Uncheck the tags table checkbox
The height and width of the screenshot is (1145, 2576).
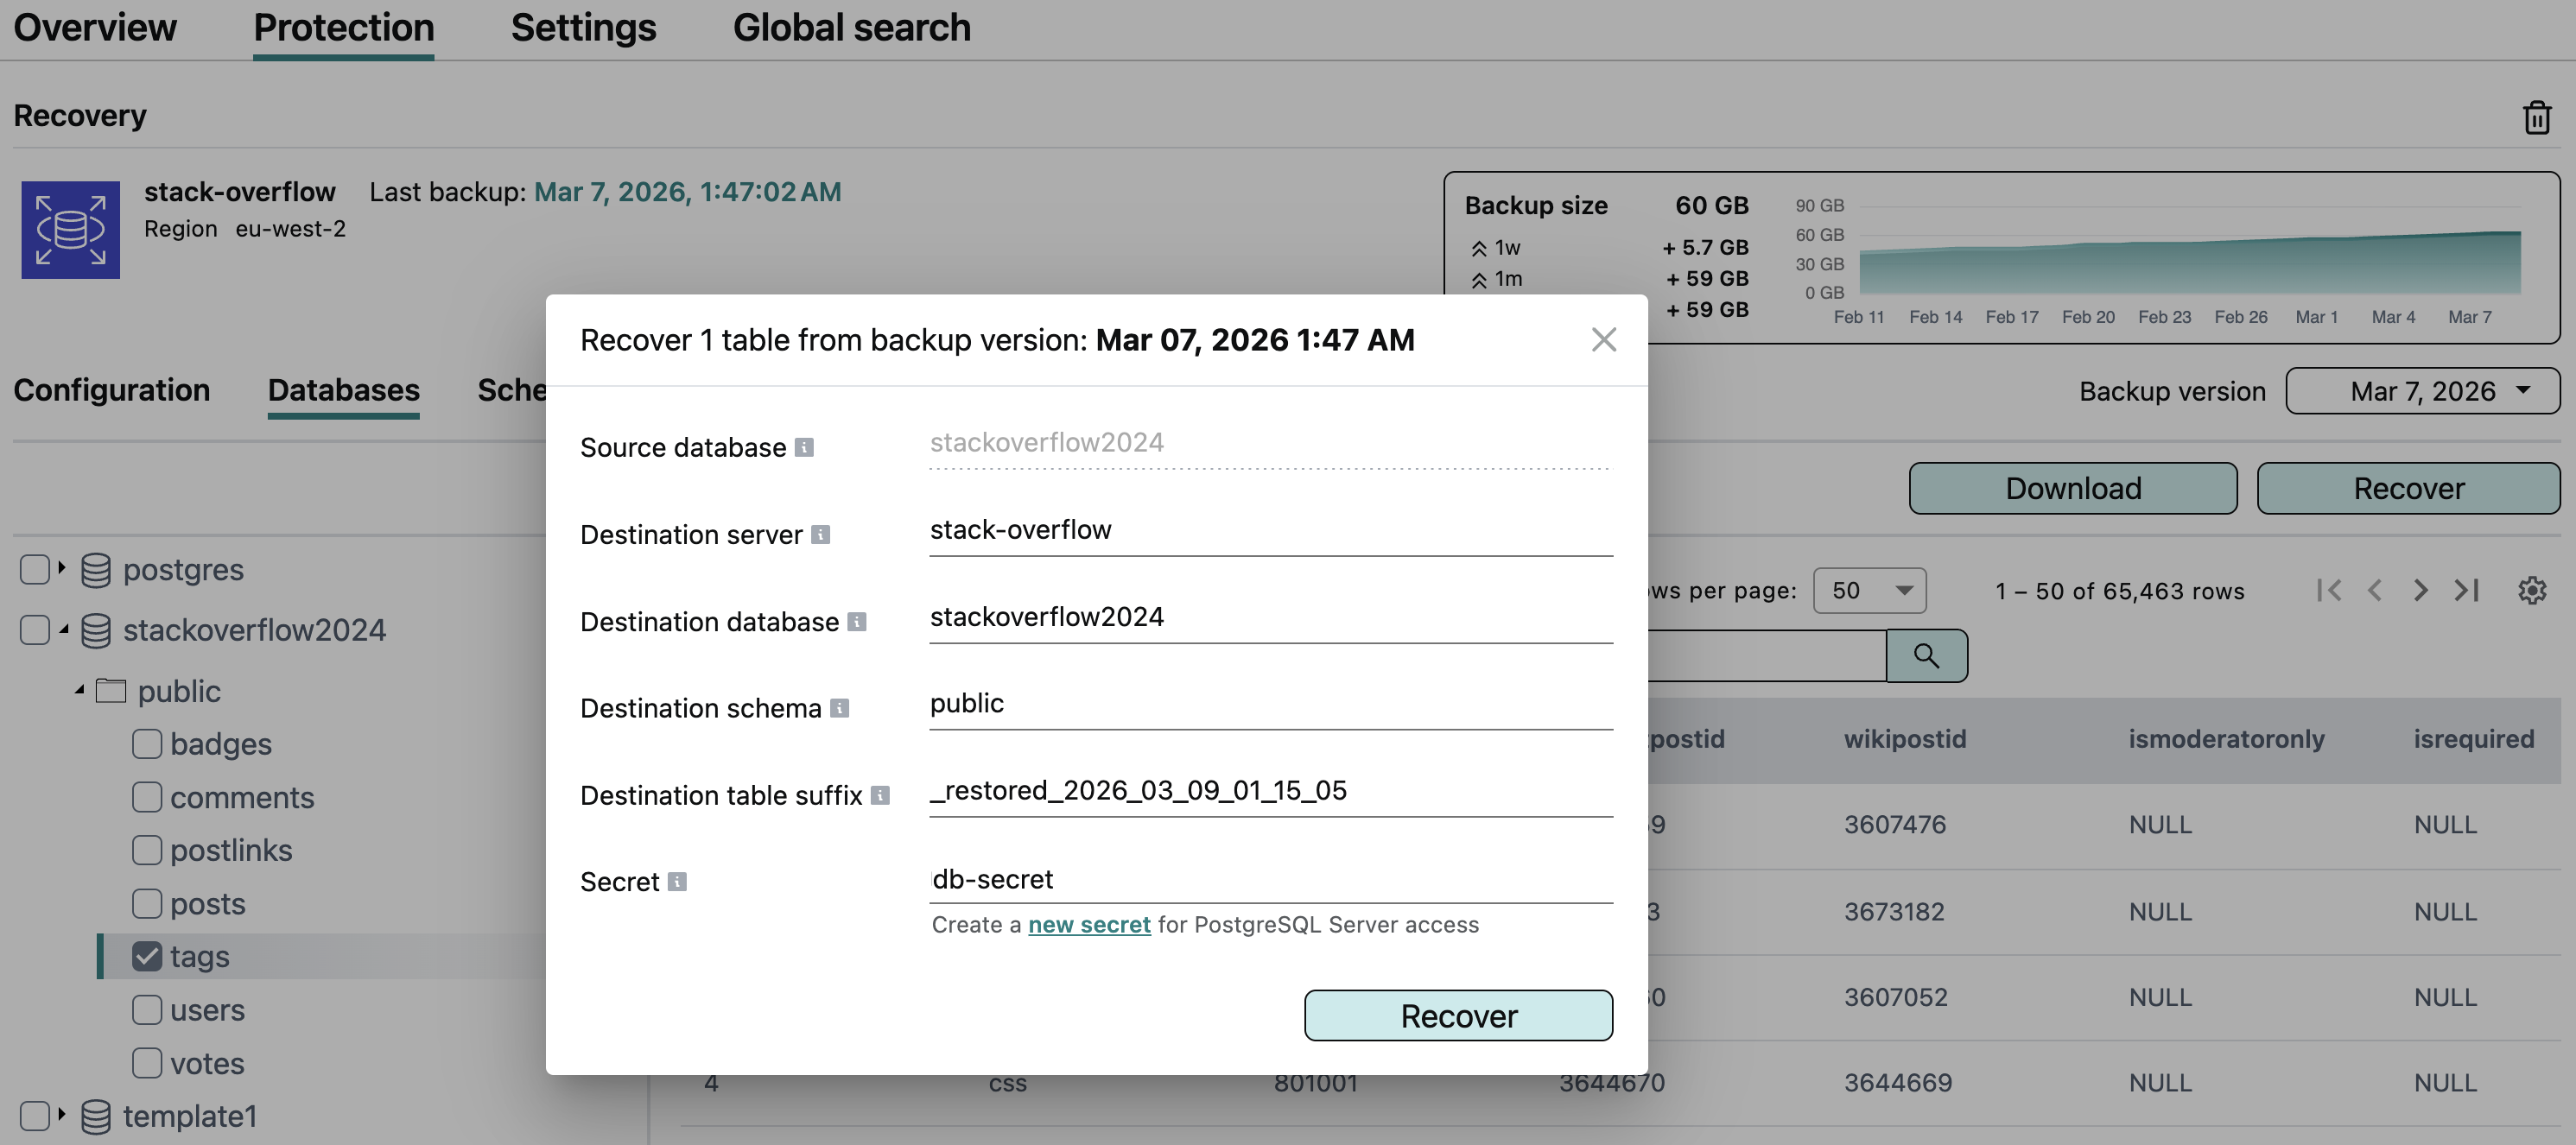tap(147, 957)
